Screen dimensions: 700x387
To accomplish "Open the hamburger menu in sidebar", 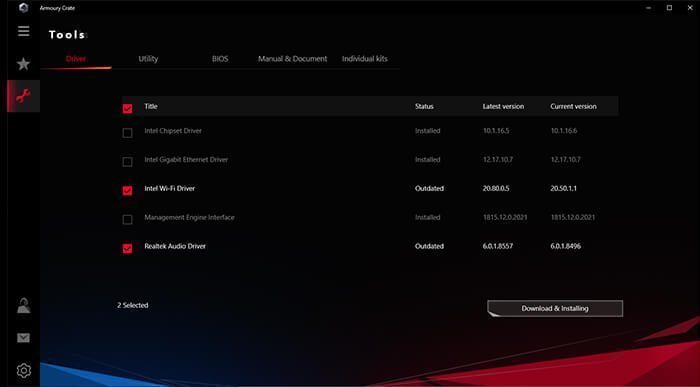I will [x=24, y=31].
